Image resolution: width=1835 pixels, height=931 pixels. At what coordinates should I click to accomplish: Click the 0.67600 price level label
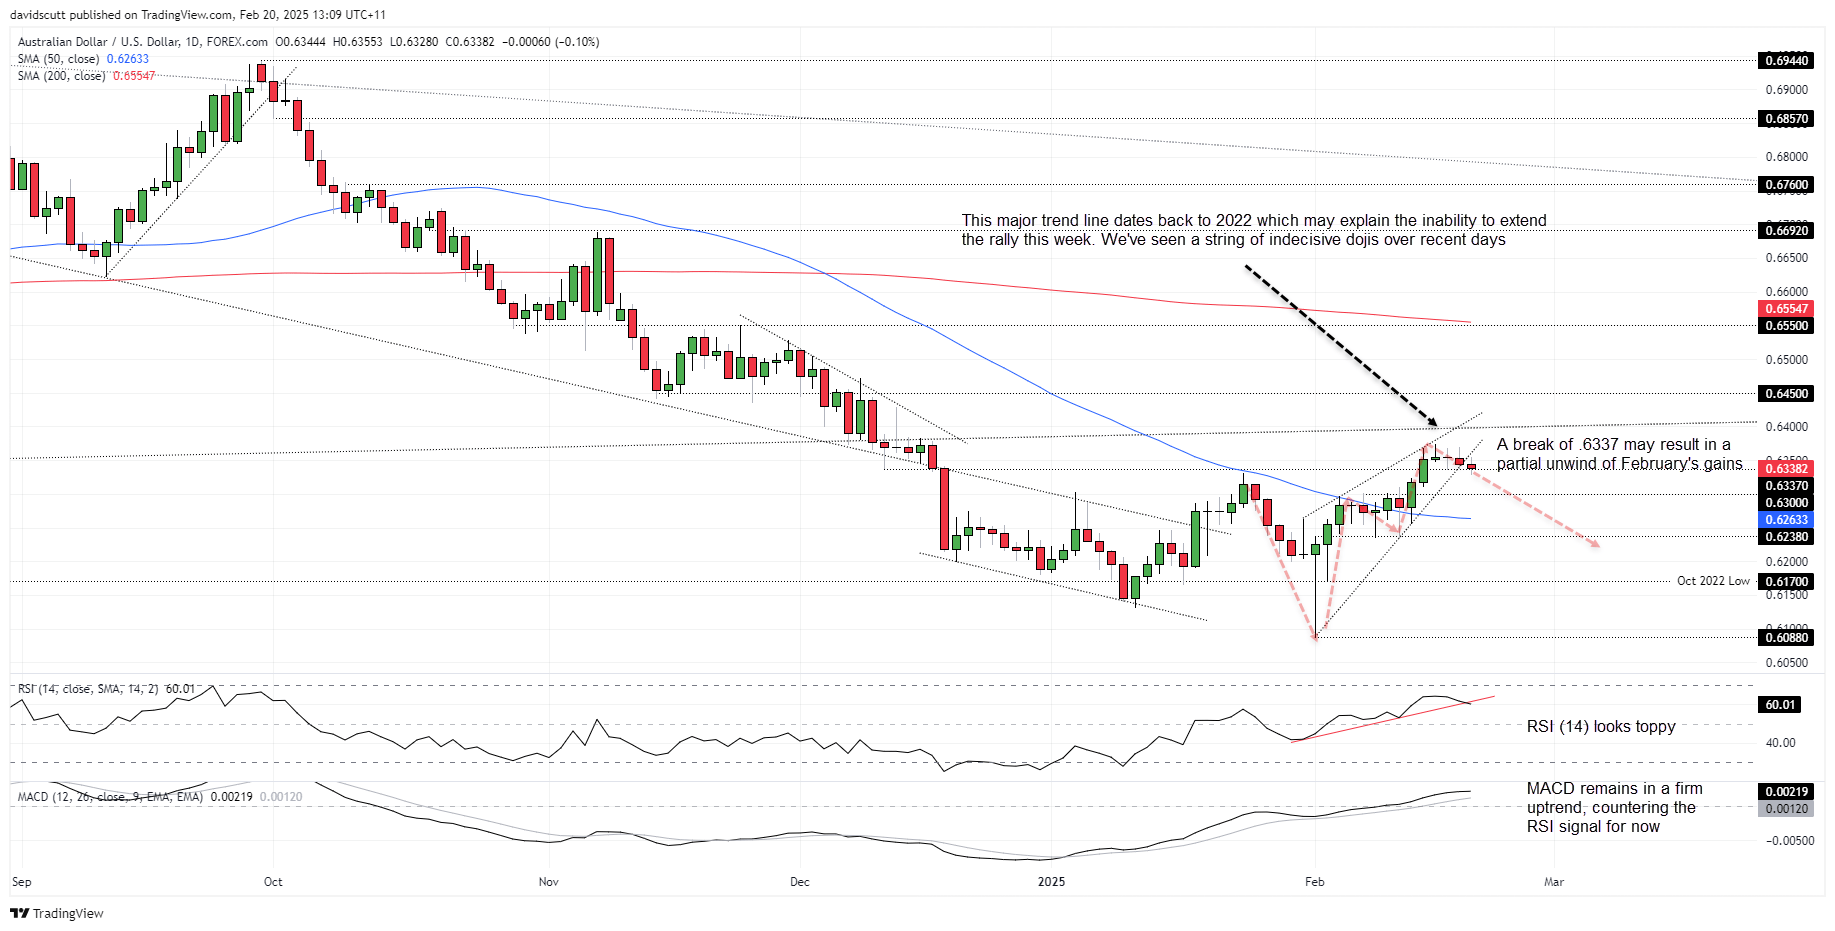click(1786, 185)
